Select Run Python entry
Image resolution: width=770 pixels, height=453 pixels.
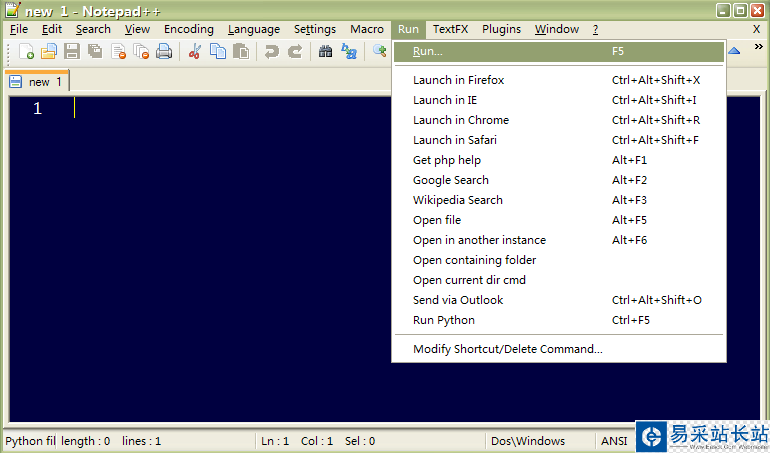point(559,320)
